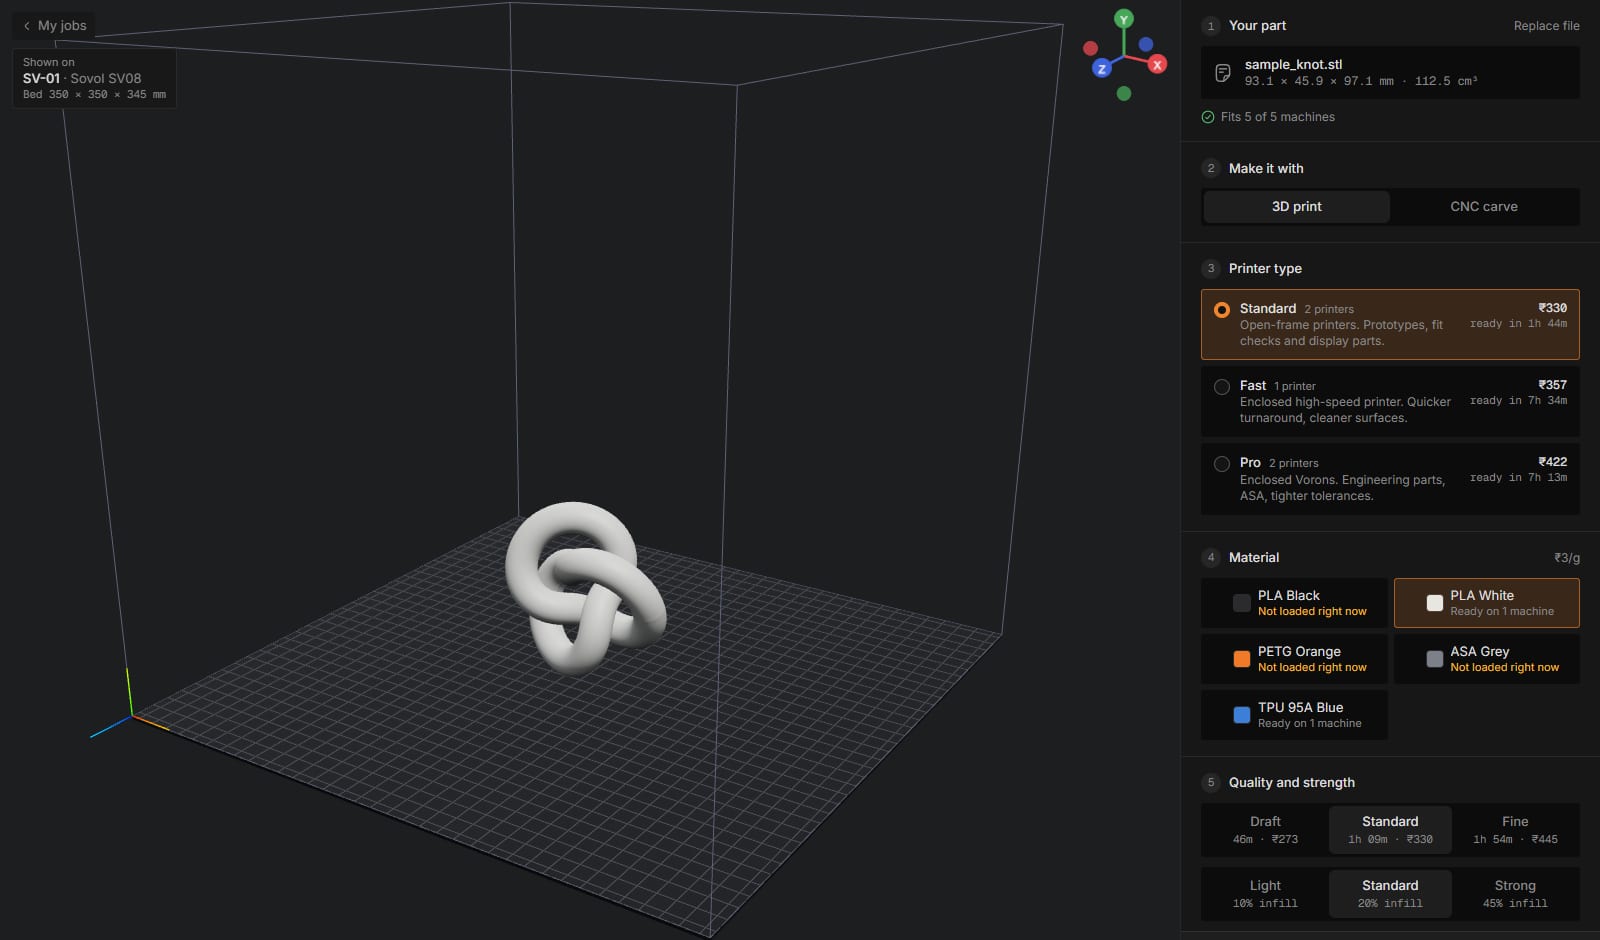Screen dimensions: 1600x940
Task: Click the green check icon next to Fits 5 of 5 machines
Action: pos(1208,117)
